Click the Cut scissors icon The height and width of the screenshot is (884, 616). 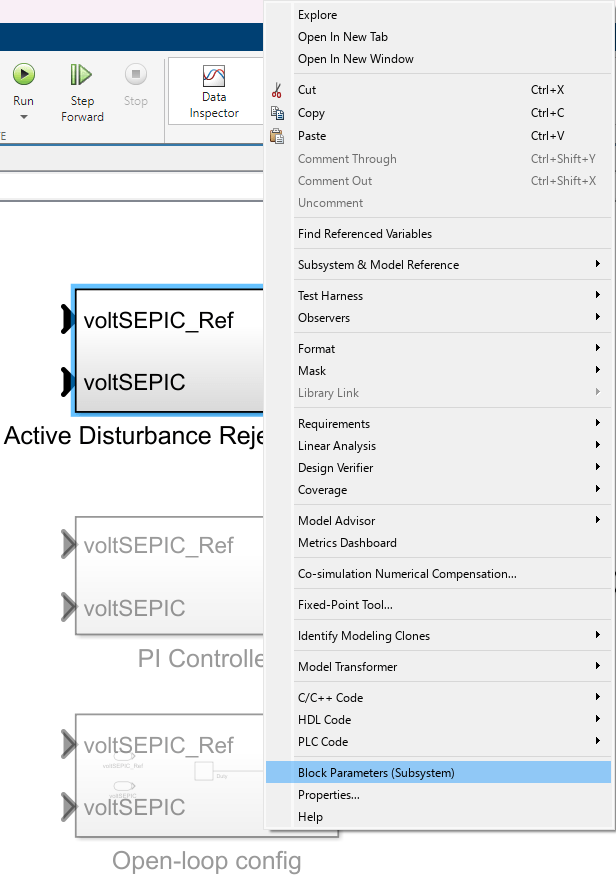(277, 90)
